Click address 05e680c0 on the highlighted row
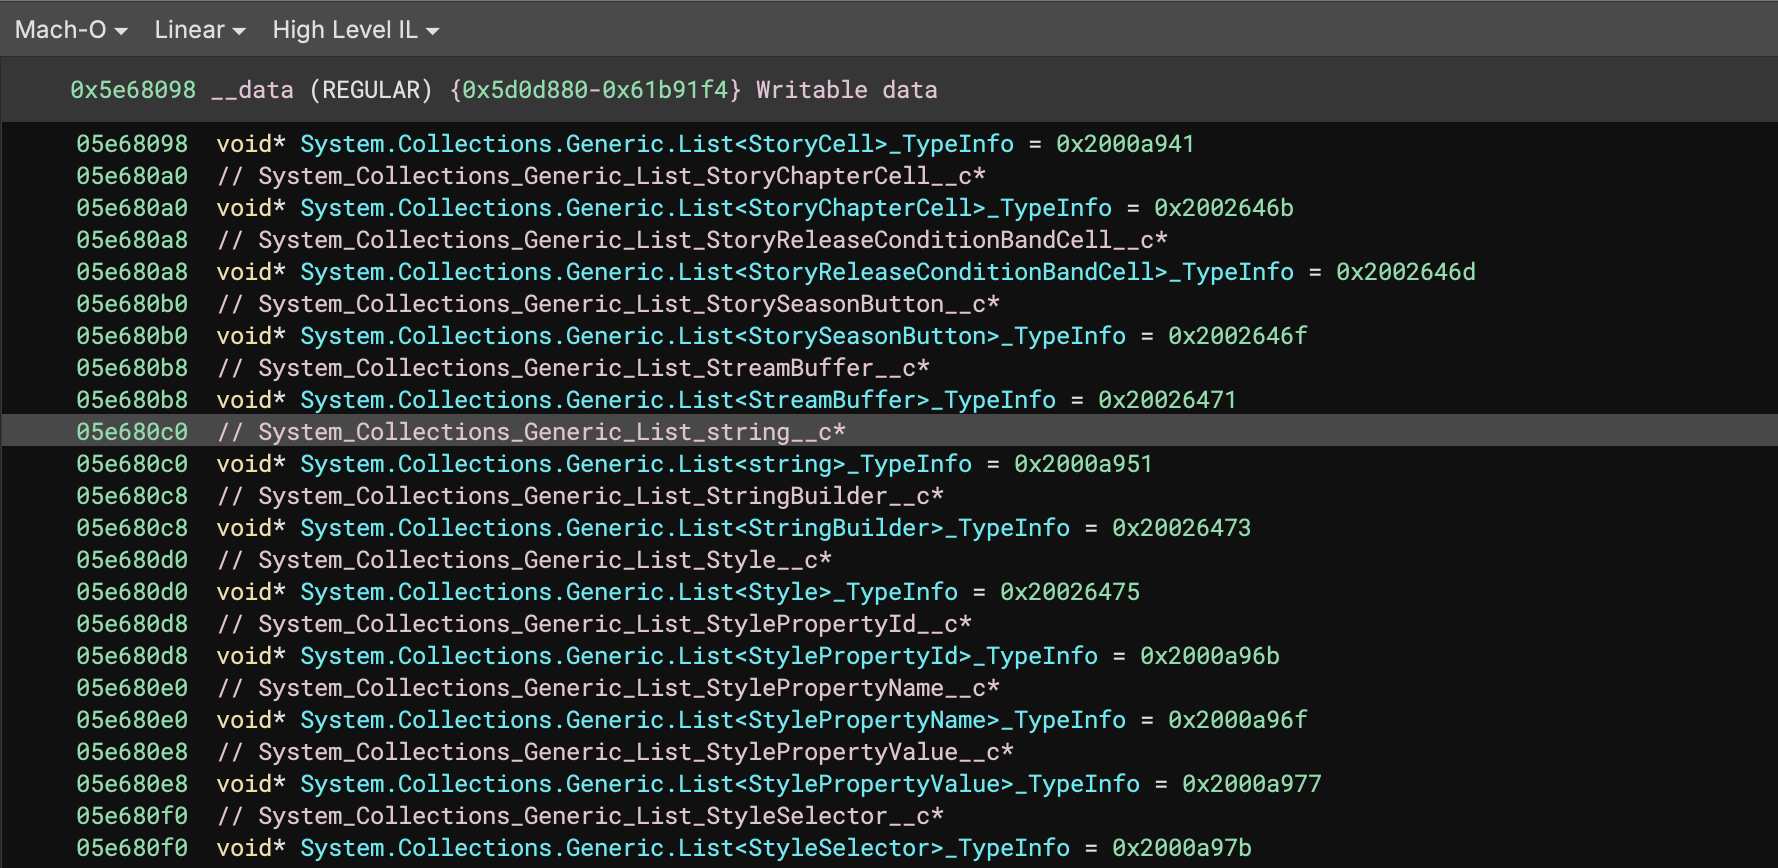Image resolution: width=1778 pixels, height=868 pixels. tap(132, 432)
